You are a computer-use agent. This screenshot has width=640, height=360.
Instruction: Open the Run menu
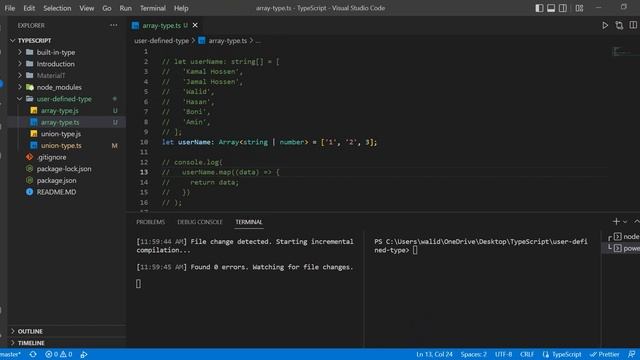click(126, 8)
